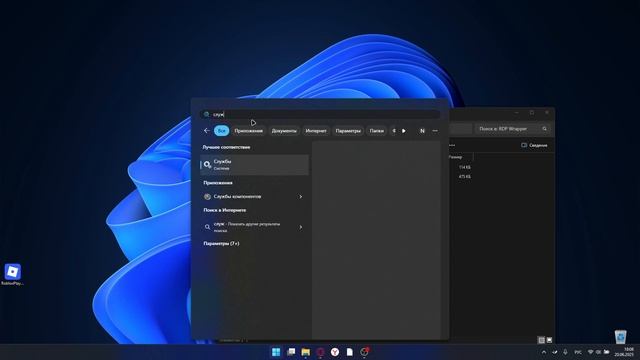Open the Task View taskbar icon
This screenshot has height=360, width=640.
point(291,352)
